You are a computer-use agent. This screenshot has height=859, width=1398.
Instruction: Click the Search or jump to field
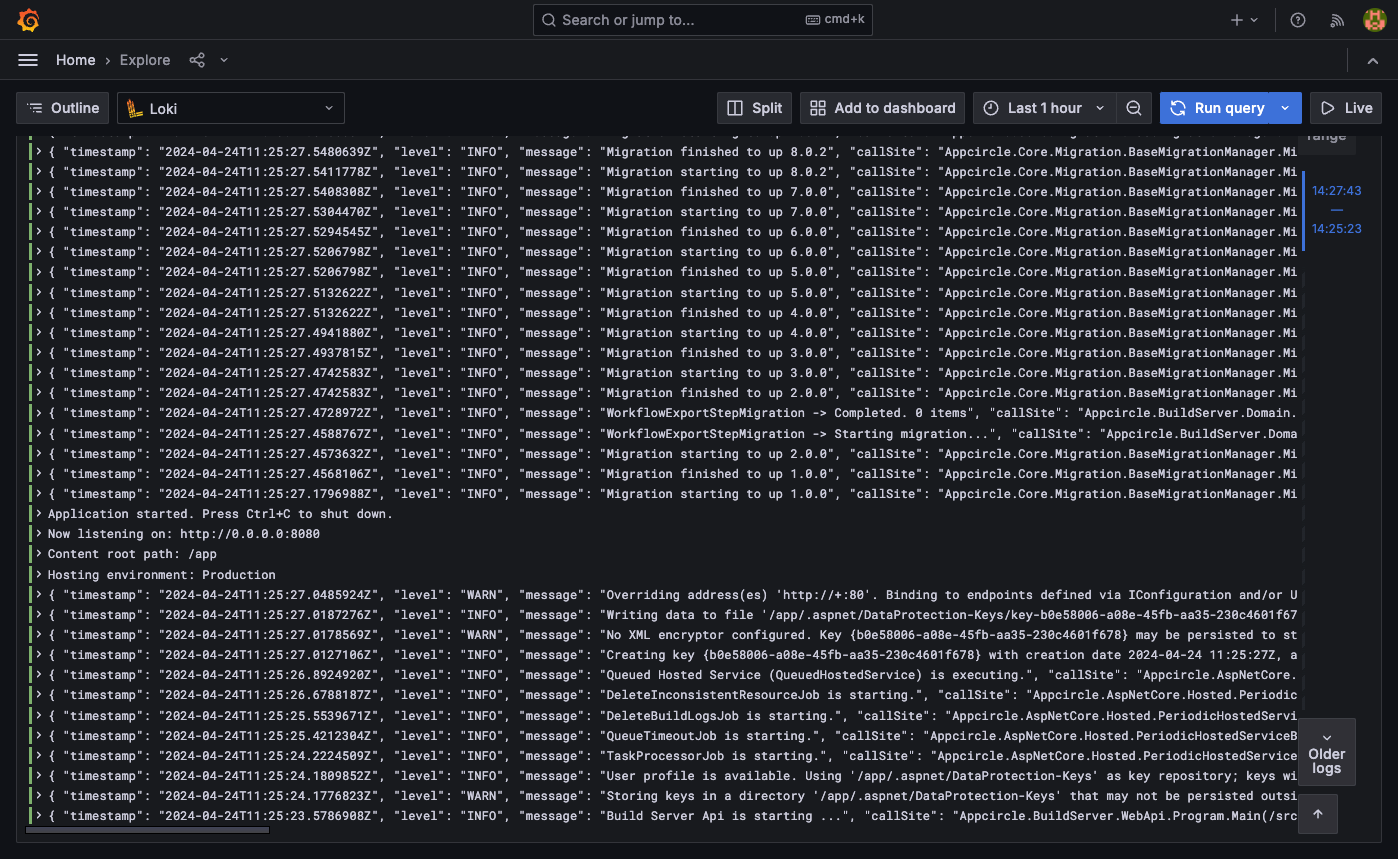[x=702, y=20]
